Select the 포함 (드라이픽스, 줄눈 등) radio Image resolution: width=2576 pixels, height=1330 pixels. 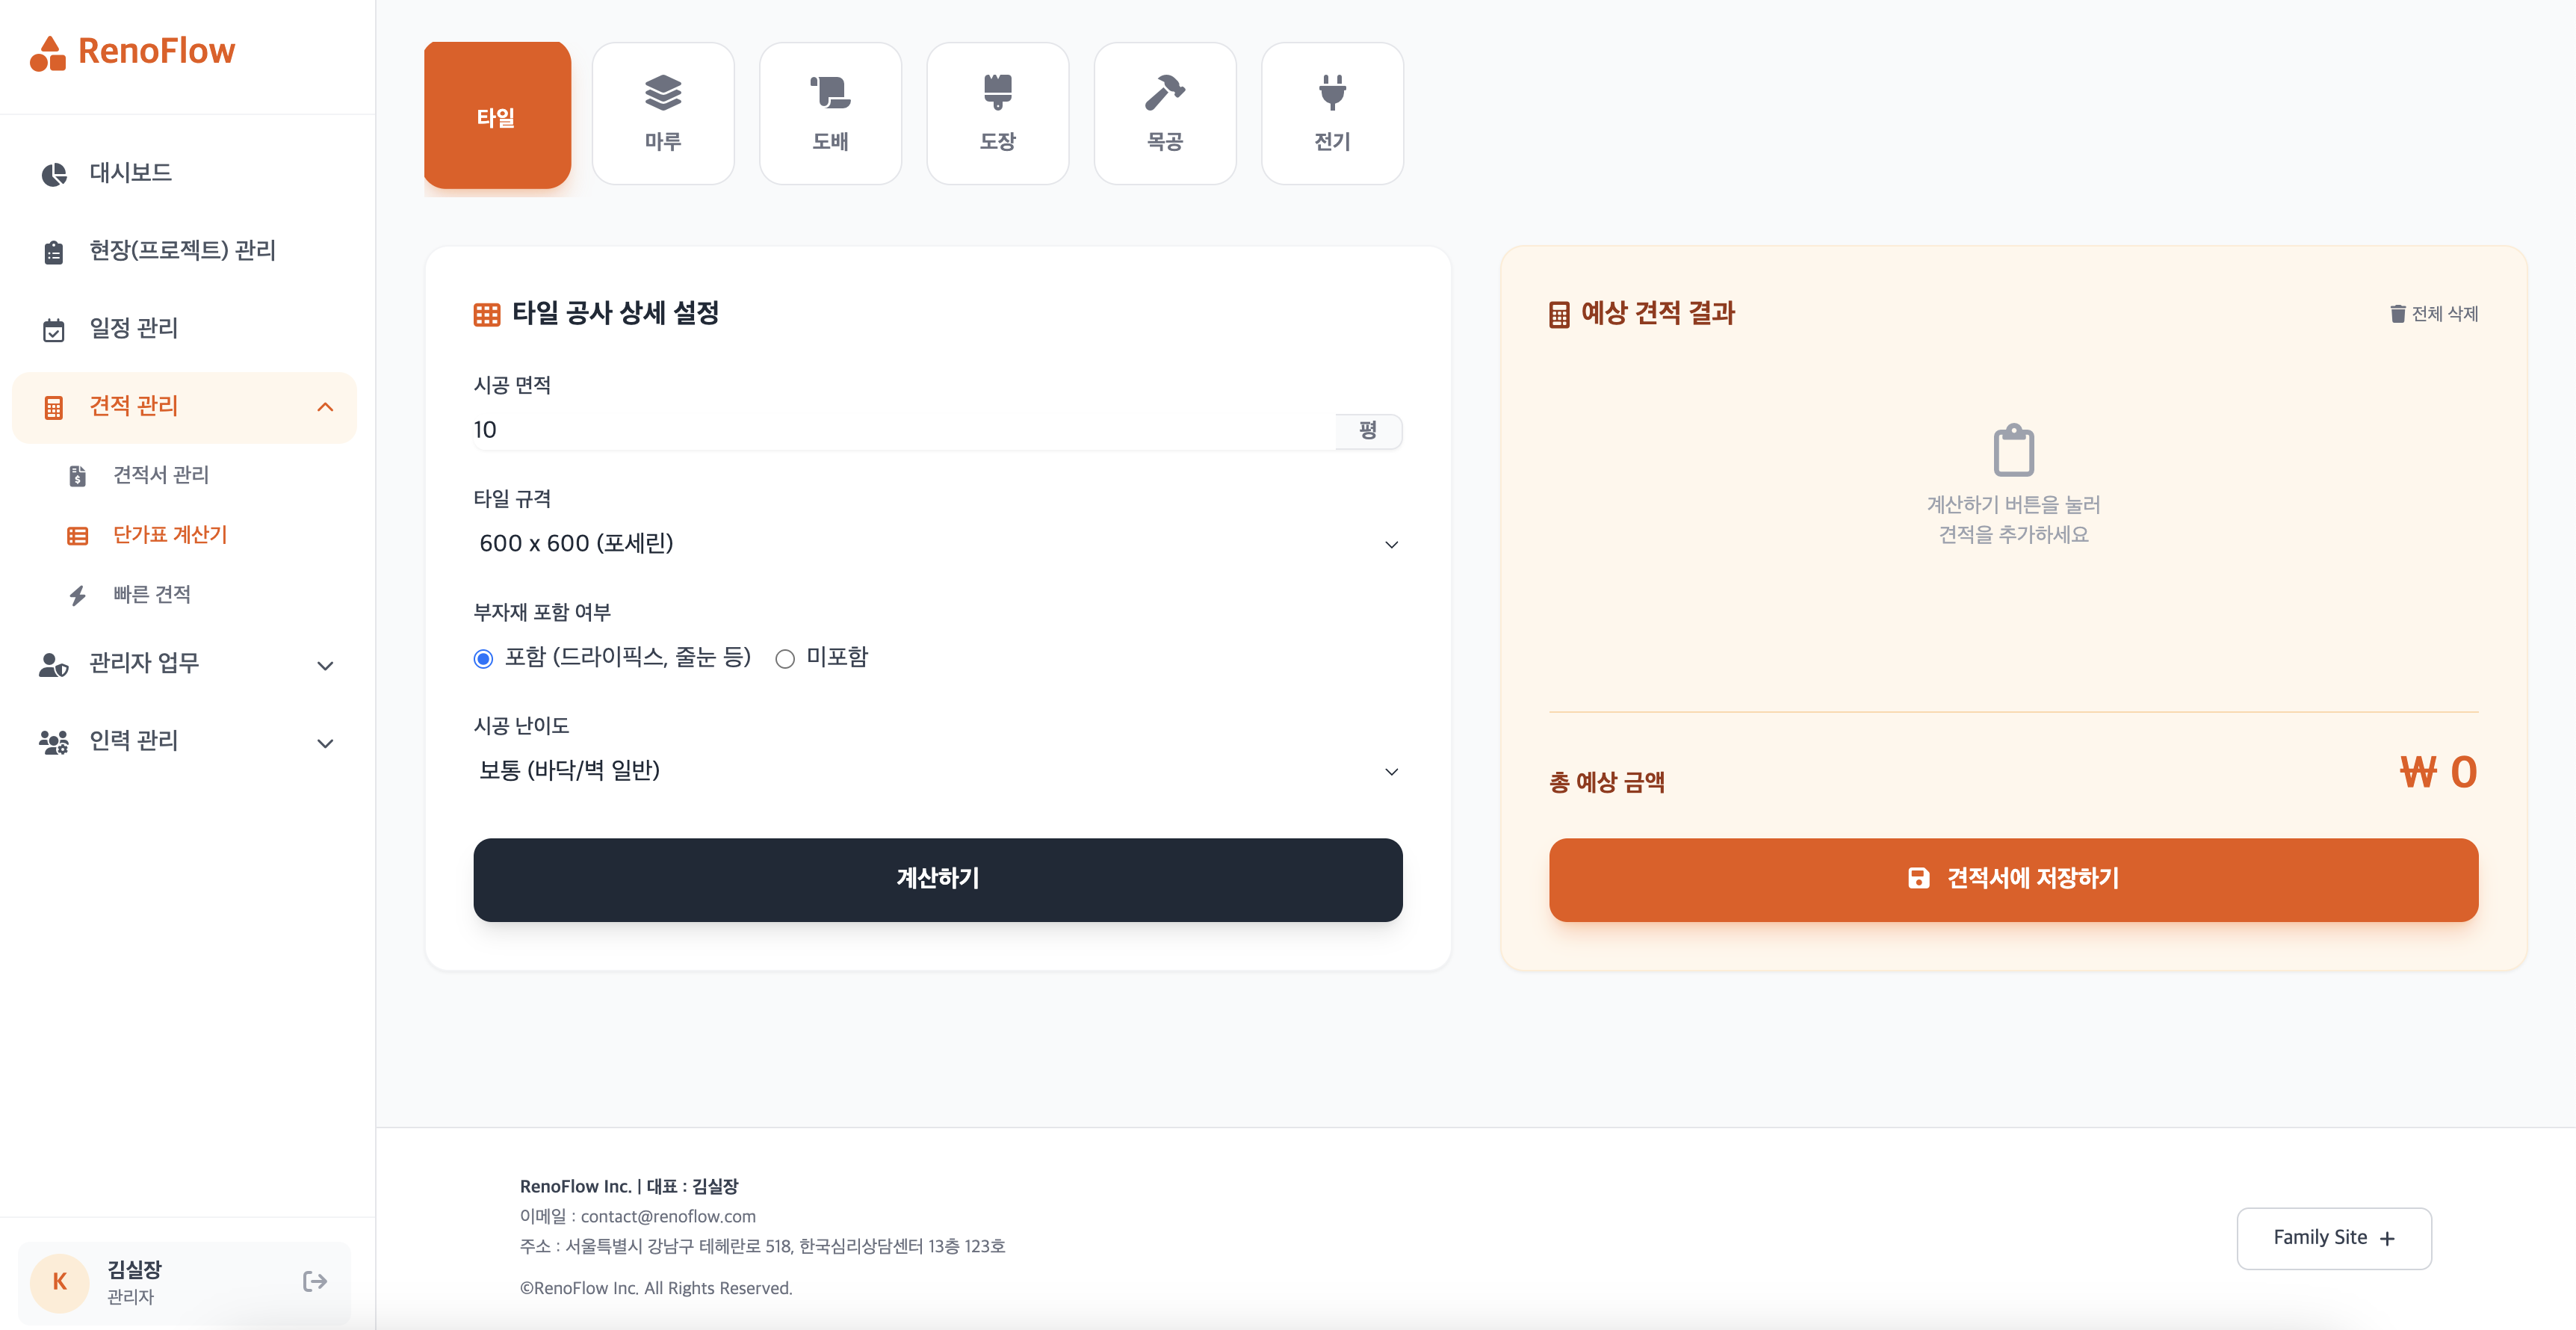(x=483, y=658)
